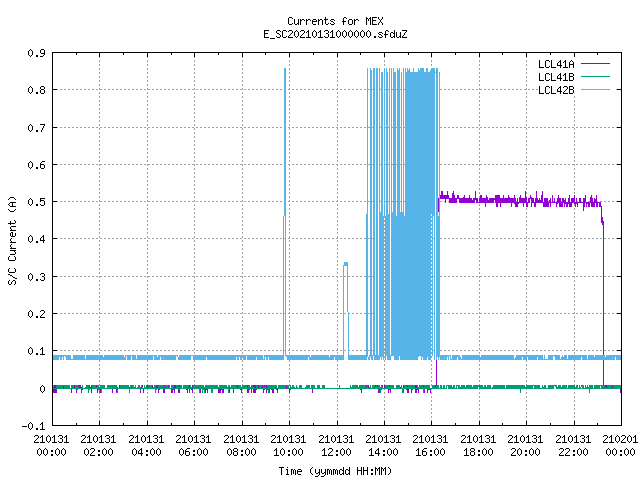Click the chart title 'Currents for MEX'
Viewport: 640px width, 480px height.
coord(335,21)
